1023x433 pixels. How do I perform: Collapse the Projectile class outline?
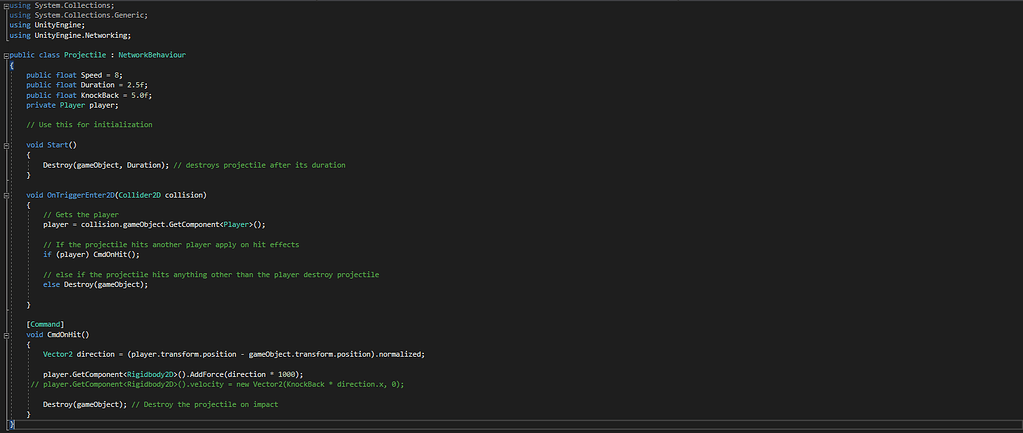coord(4,54)
